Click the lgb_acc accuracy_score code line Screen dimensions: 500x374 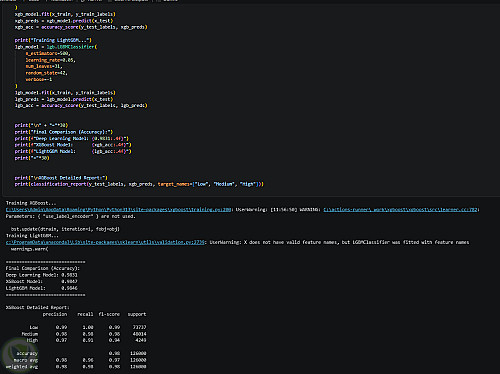tap(81, 105)
